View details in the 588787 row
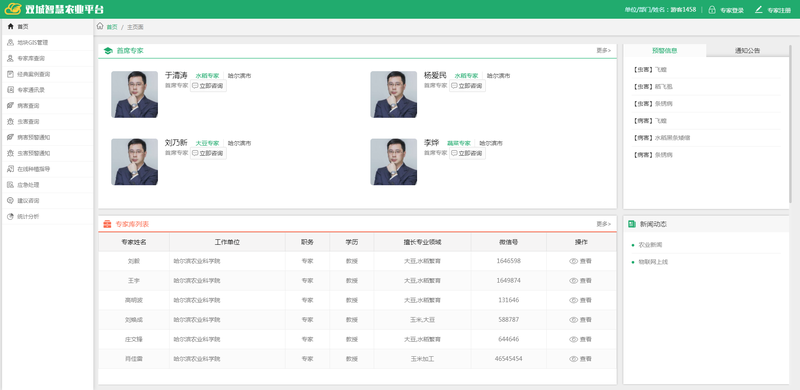Image resolution: width=800 pixels, height=390 pixels. [581, 320]
